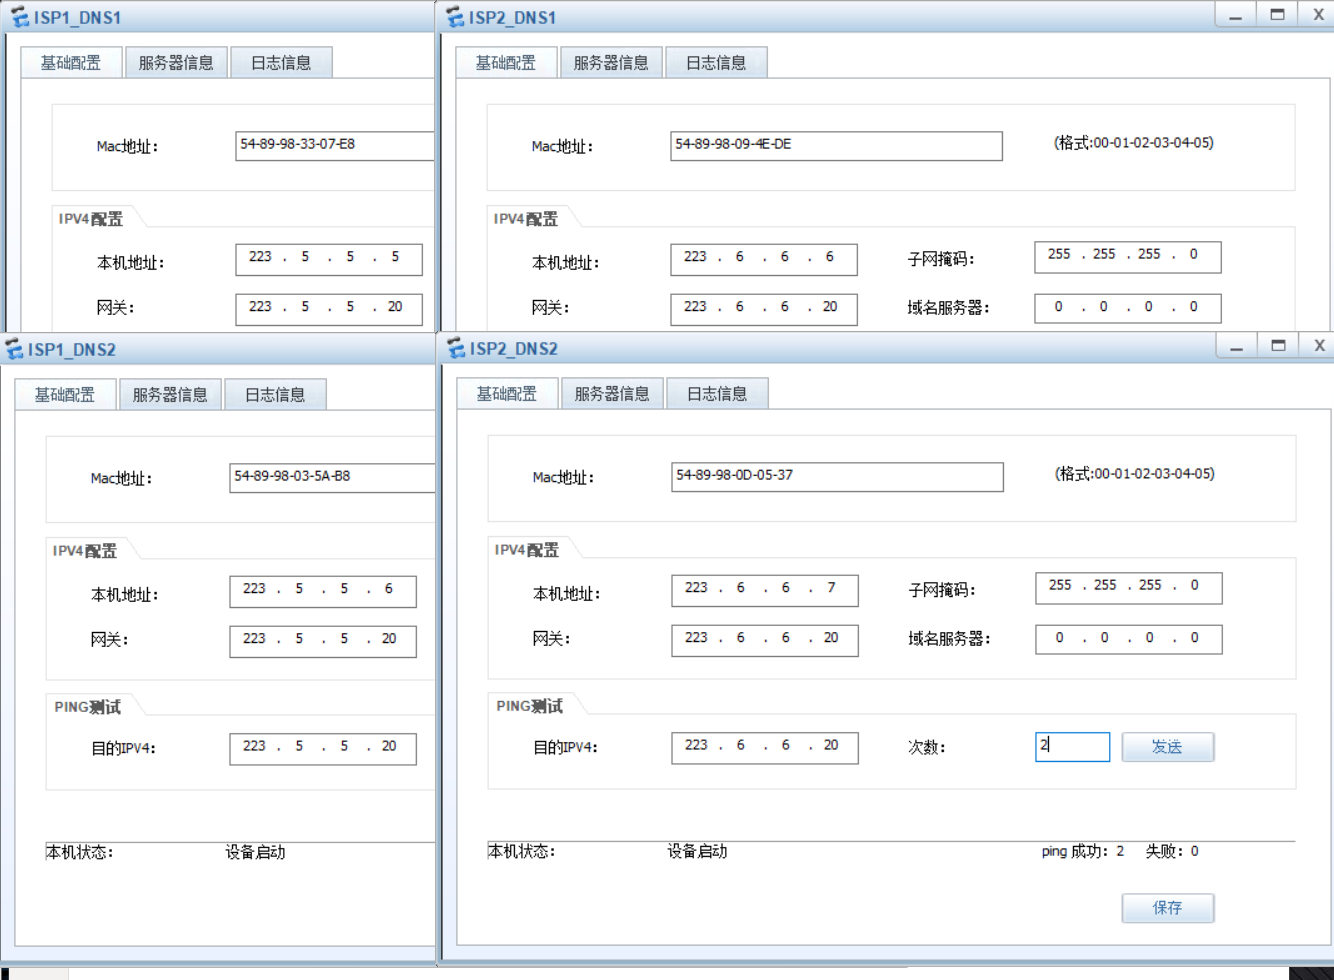Click 目的IPV4 field in ISP2_DNS2 ping test
This screenshot has width=1334, height=980.
[x=765, y=748]
